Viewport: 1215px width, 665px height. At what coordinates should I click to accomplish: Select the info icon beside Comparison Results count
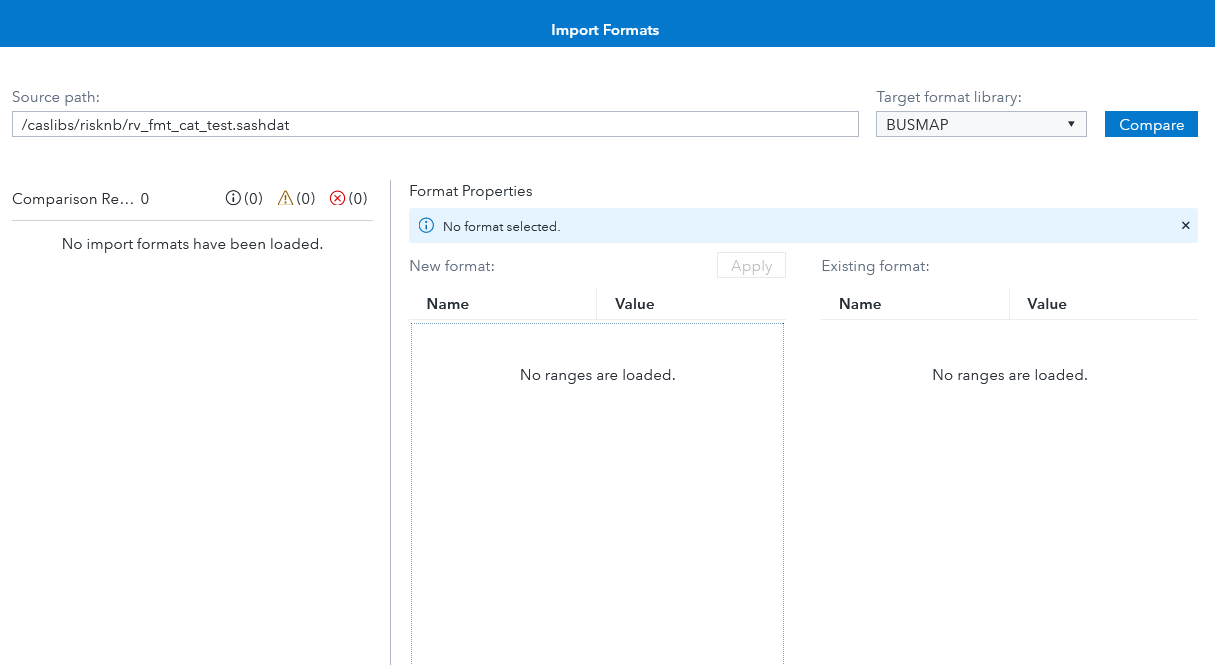(x=232, y=198)
